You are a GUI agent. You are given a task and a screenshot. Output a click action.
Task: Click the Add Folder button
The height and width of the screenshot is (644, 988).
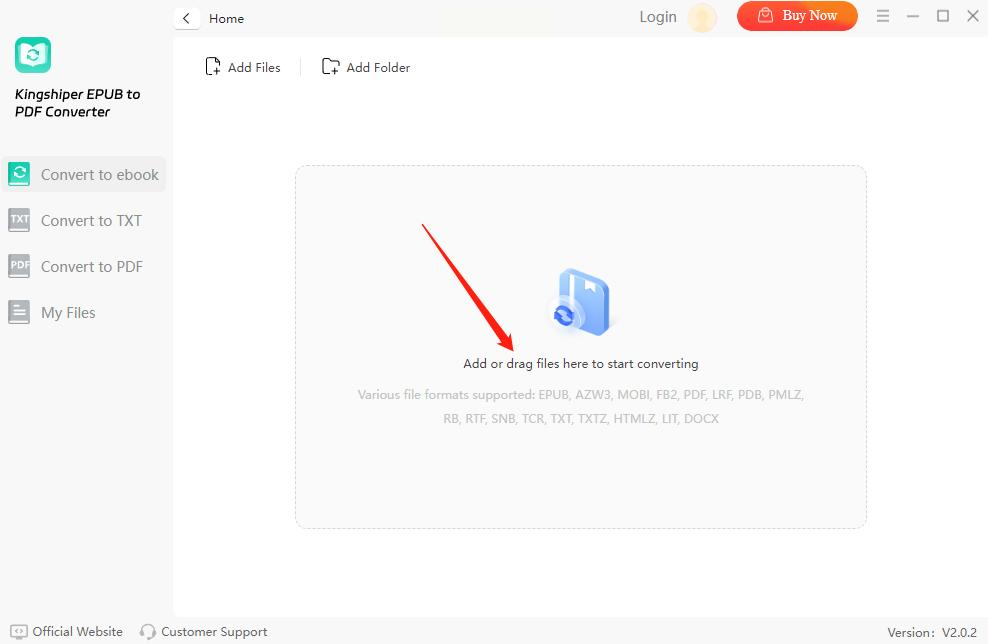[x=365, y=67]
